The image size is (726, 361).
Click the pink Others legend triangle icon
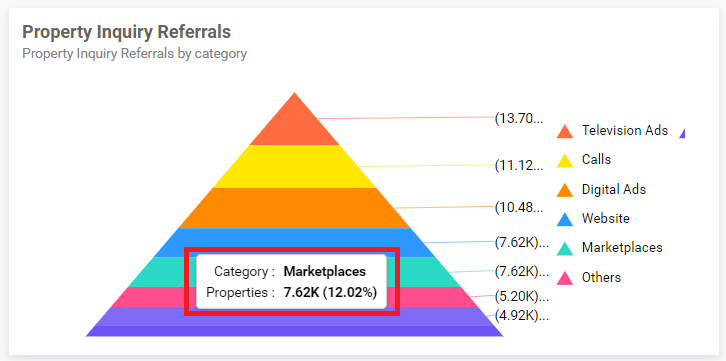(x=564, y=278)
